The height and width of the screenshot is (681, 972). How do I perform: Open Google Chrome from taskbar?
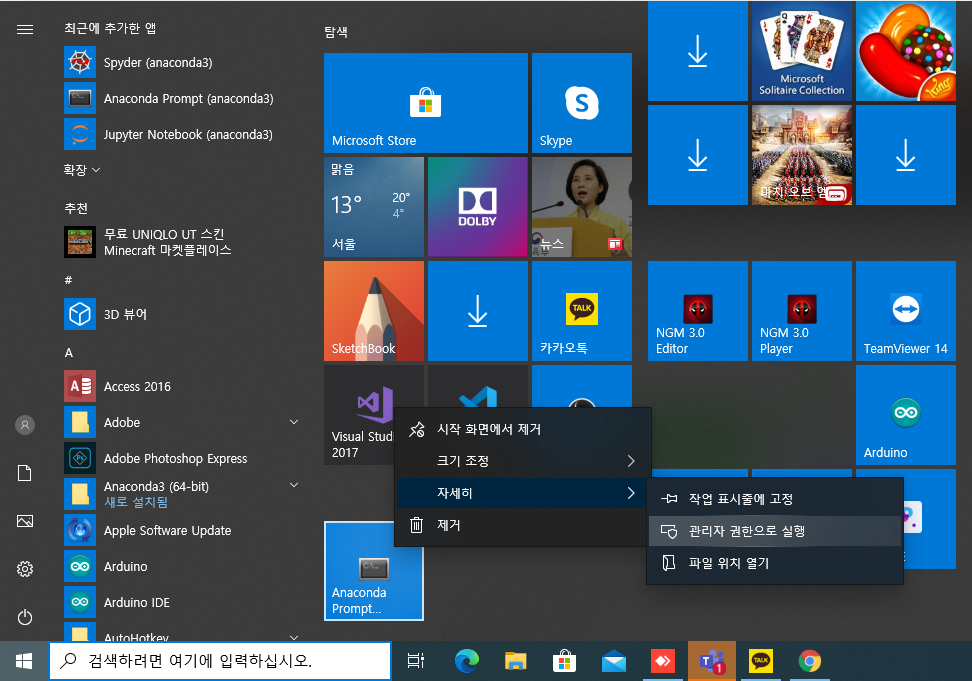pyautogui.click(x=810, y=661)
